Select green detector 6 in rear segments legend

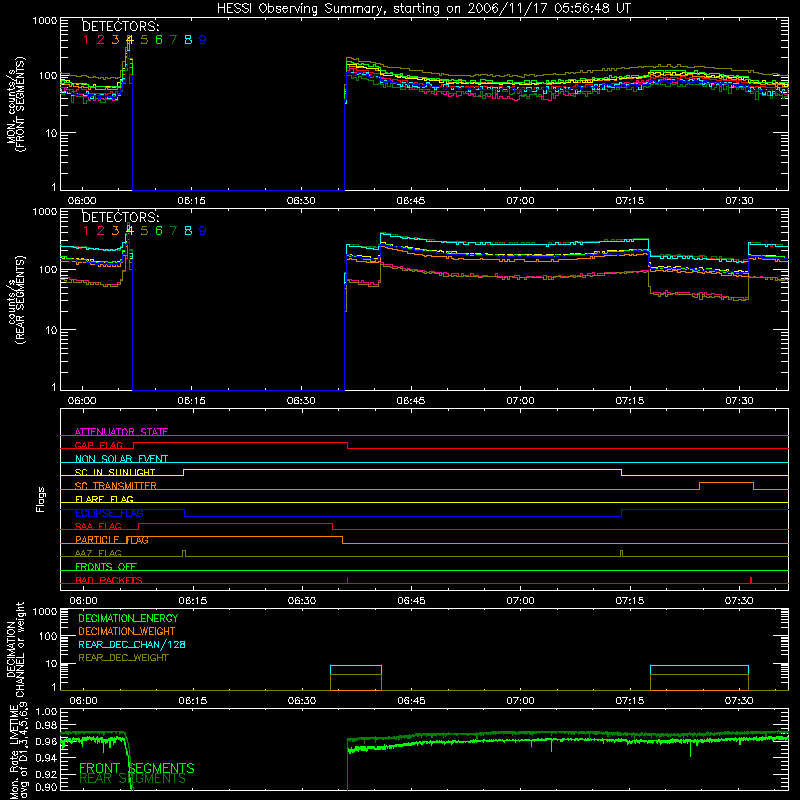click(x=159, y=231)
